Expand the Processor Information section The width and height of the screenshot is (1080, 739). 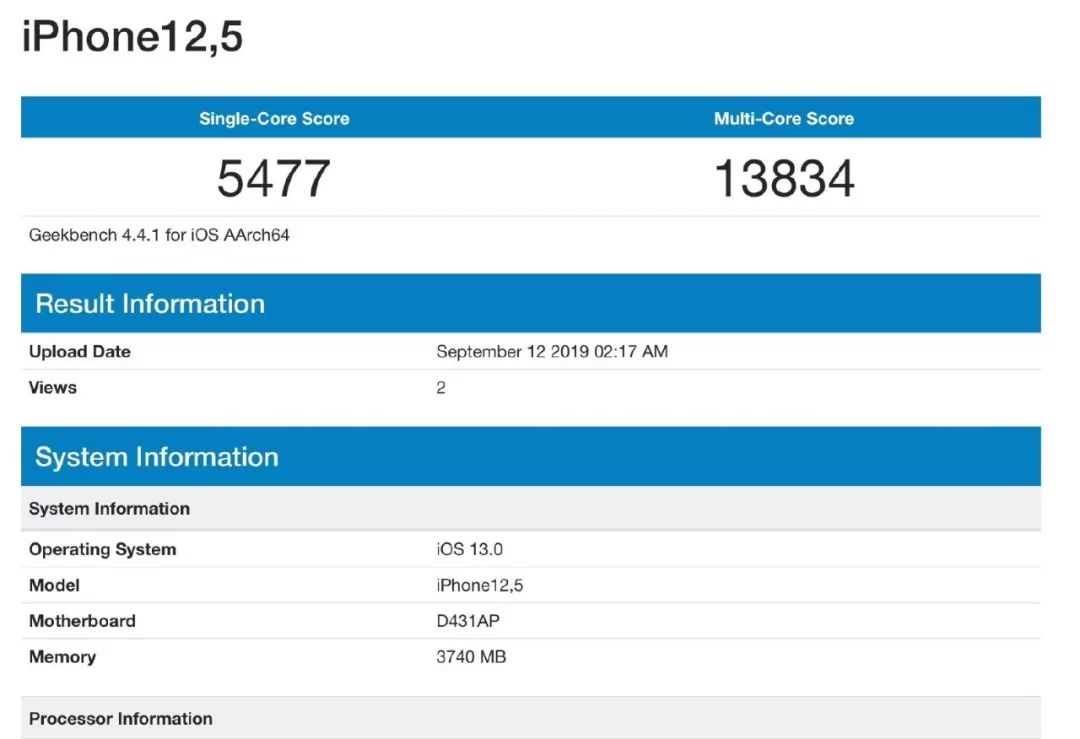coord(124,718)
